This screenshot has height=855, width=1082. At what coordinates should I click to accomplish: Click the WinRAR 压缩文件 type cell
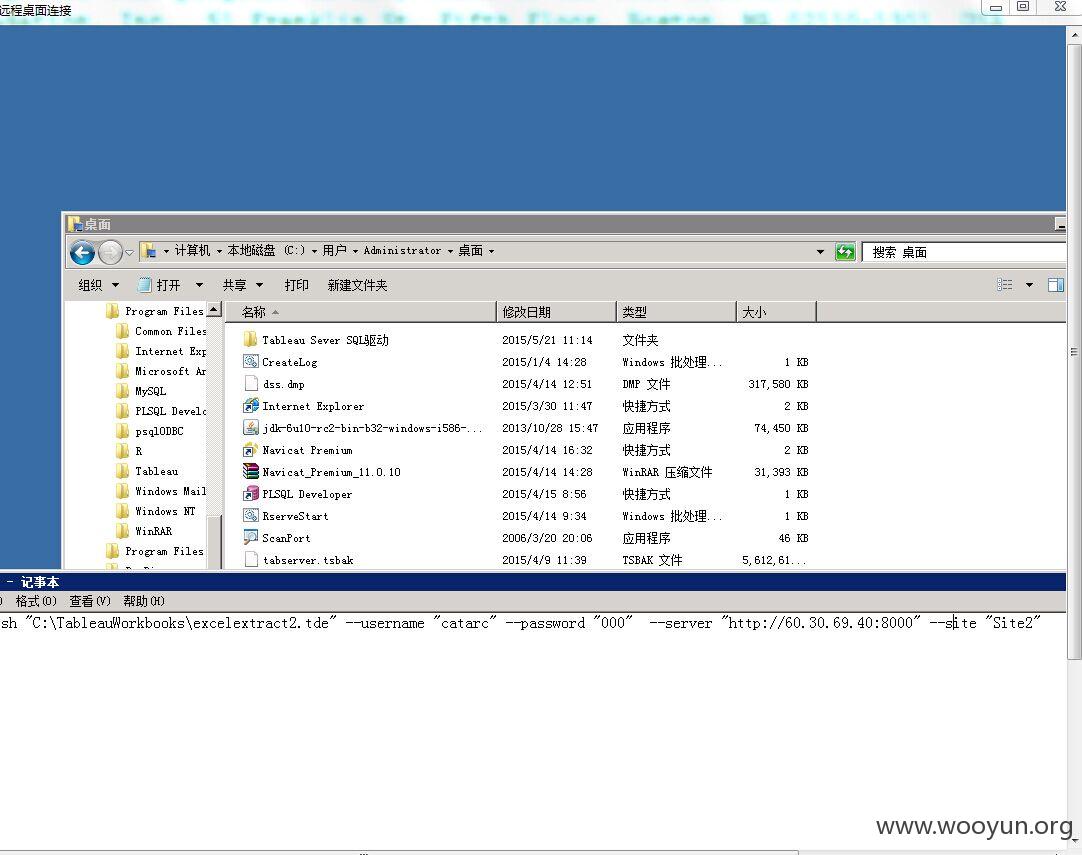point(667,472)
